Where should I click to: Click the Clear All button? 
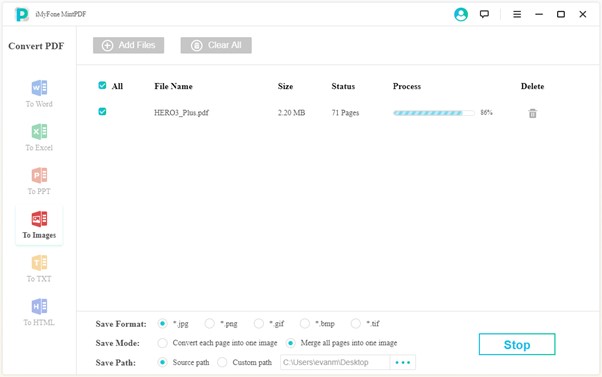point(216,45)
